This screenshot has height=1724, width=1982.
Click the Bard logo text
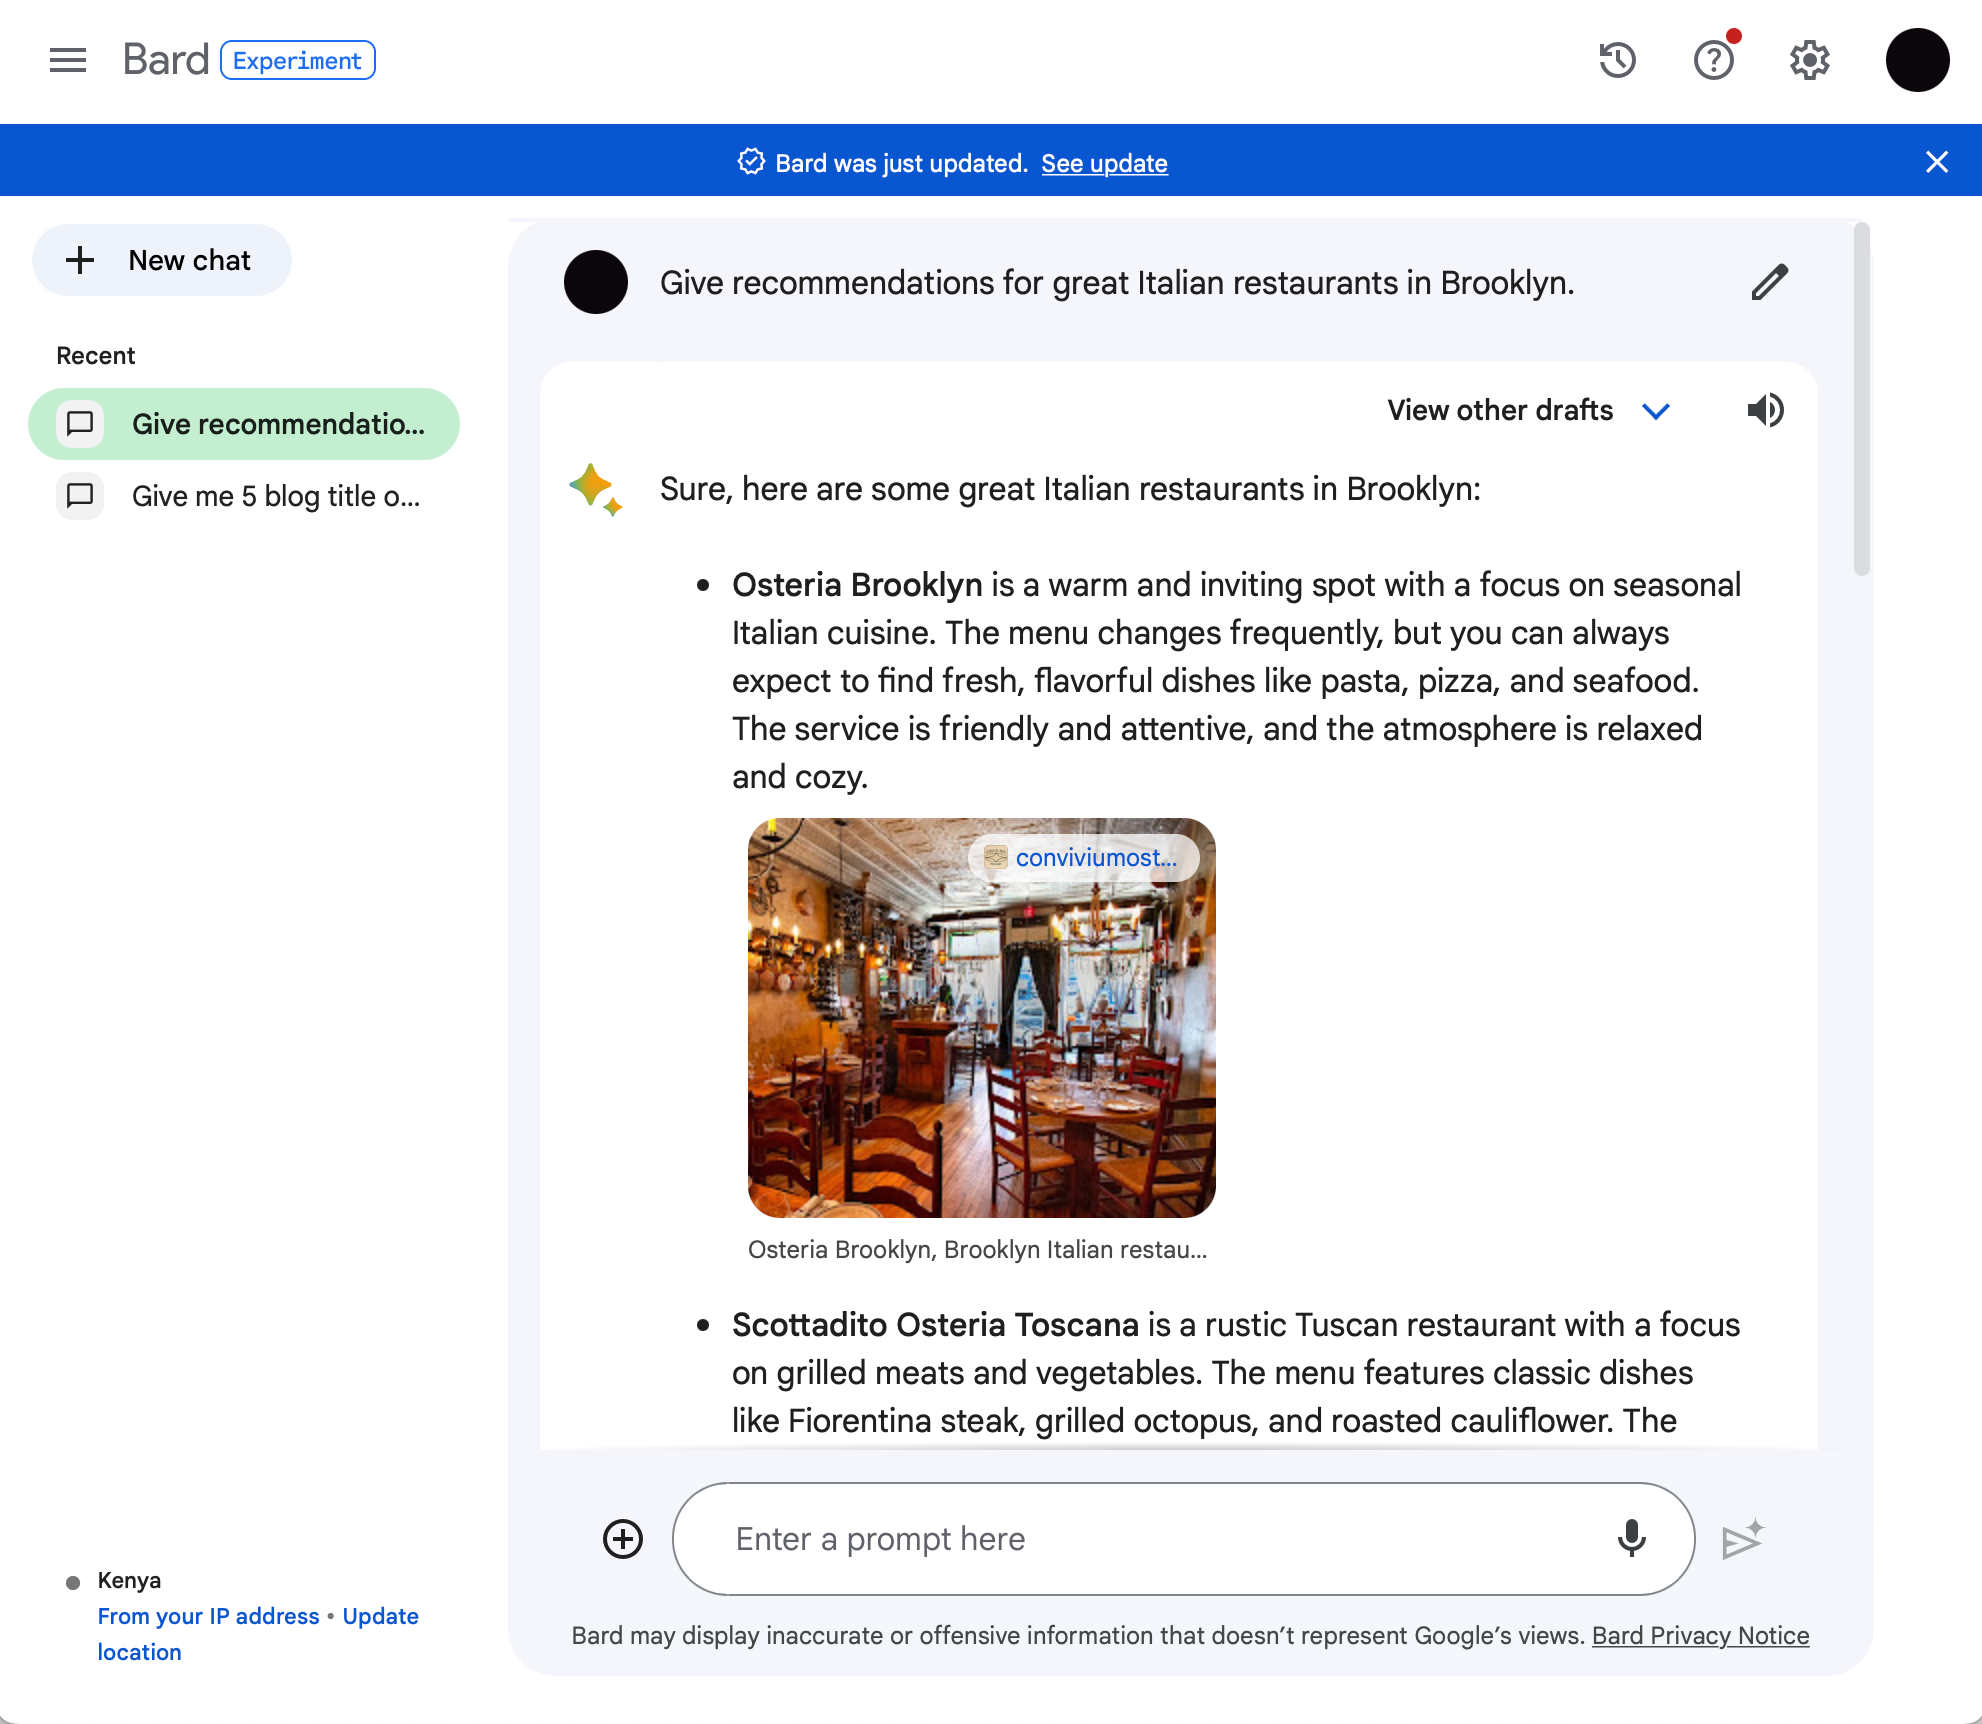point(166,60)
